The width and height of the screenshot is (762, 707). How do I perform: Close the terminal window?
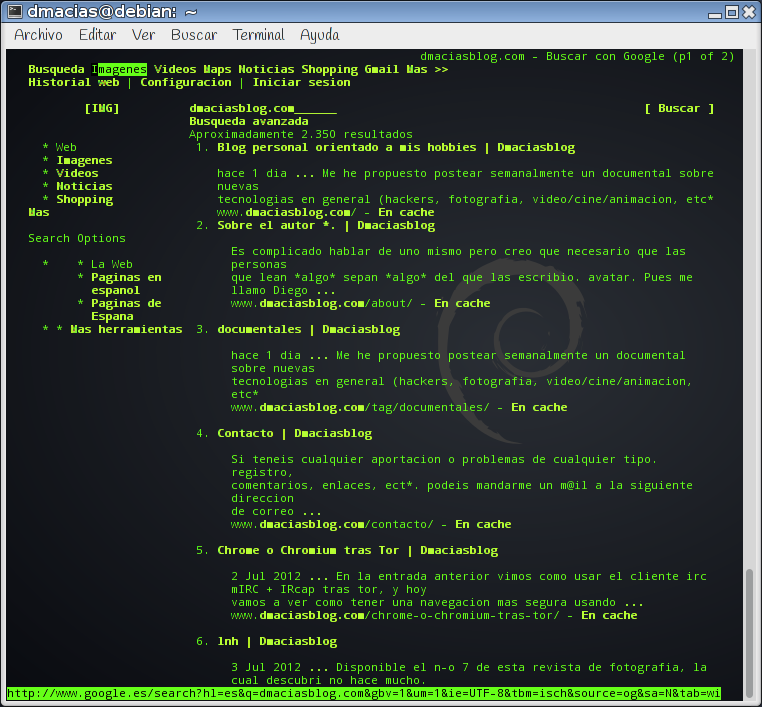click(749, 12)
